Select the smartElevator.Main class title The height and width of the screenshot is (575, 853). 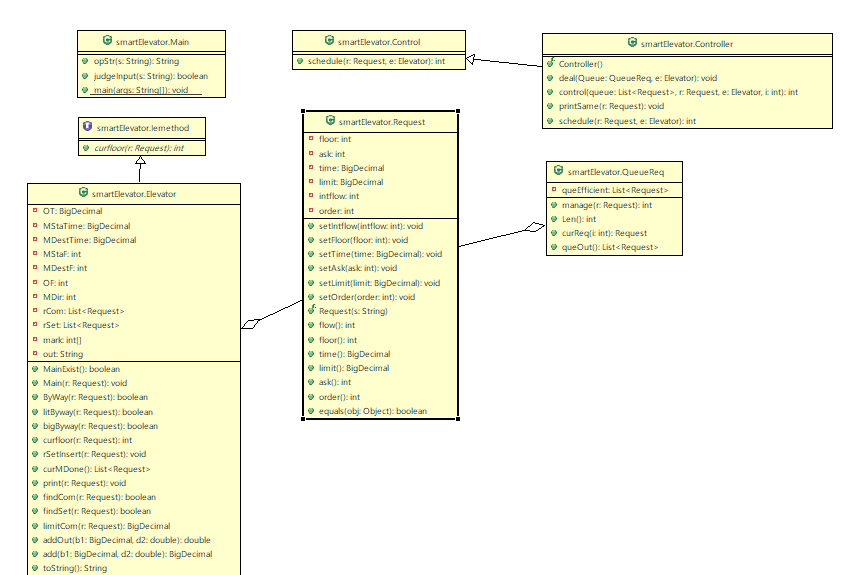click(x=152, y=41)
